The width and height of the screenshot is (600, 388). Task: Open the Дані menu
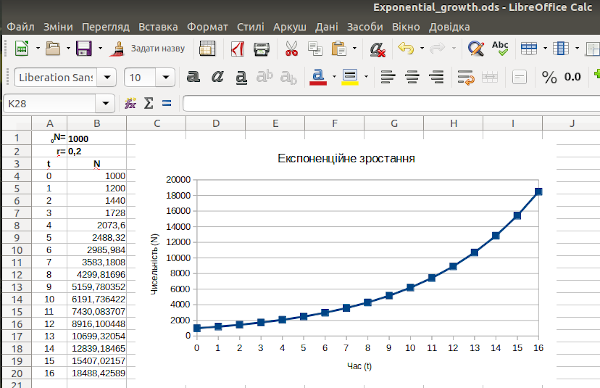pos(326,27)
